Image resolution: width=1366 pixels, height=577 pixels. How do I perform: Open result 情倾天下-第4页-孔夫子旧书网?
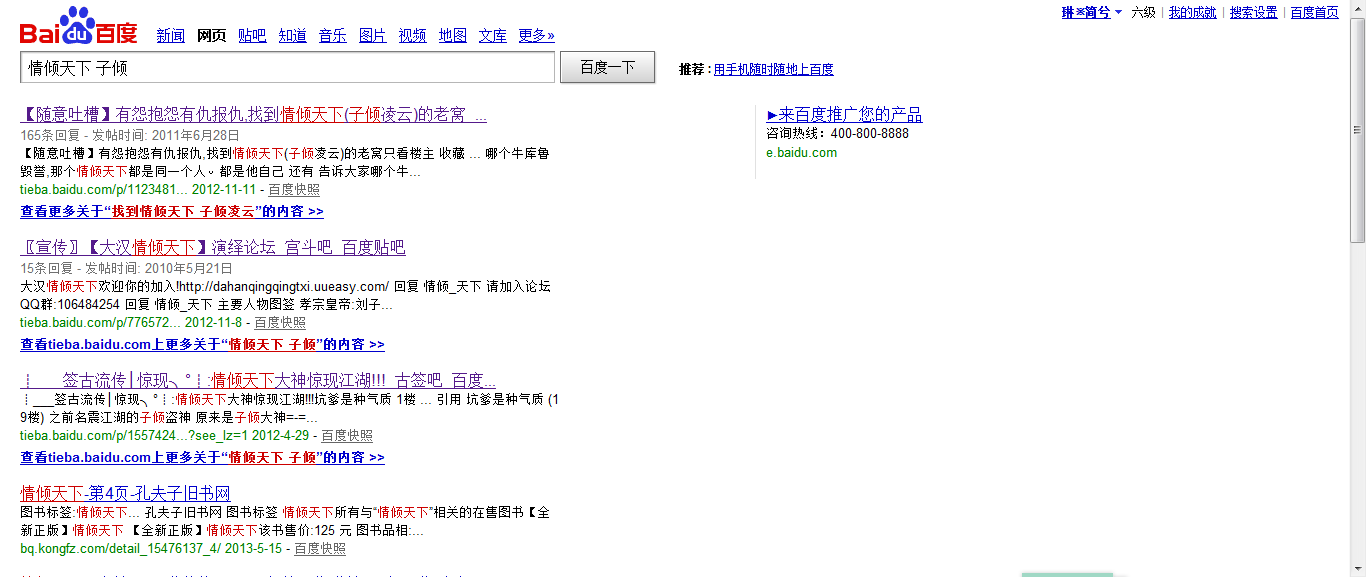pos(125,494)
